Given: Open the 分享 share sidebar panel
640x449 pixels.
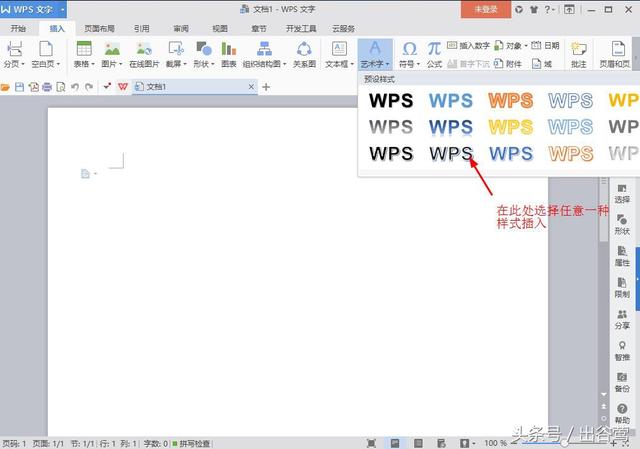Looking at the screenshot, I should pyautogui.click(x=622, y=320).
